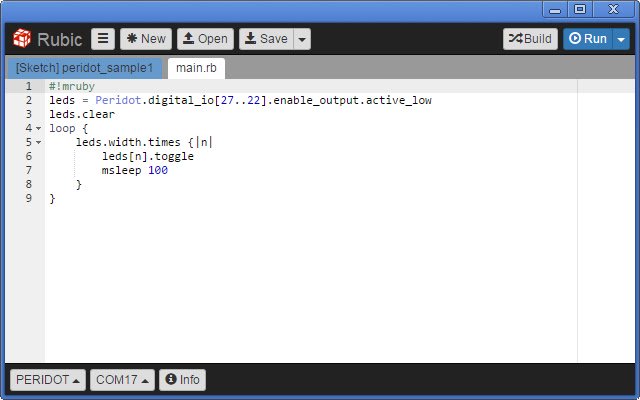This screenshot has height=400, width=640.
Task: Run the sketch on the board
Action: pos(588,39)
